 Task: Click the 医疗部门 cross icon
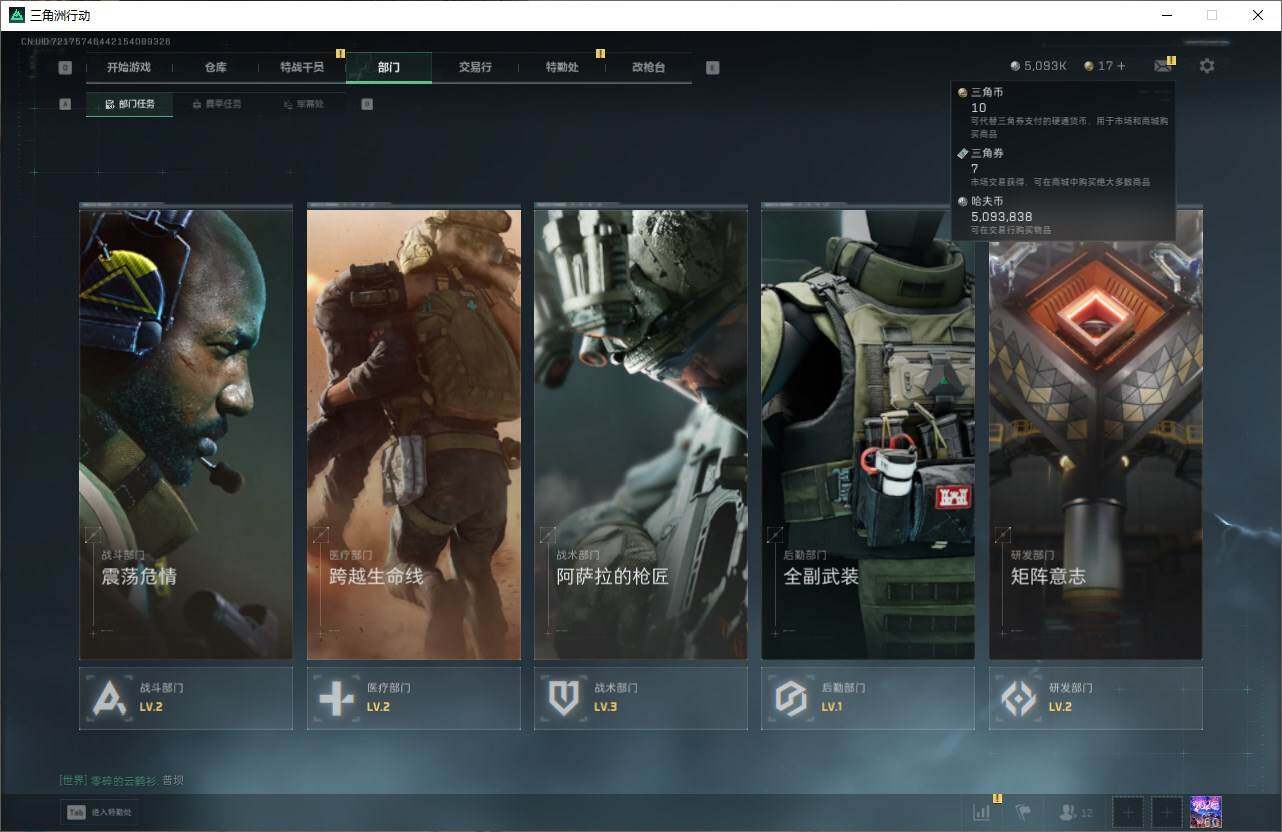(x=336, y=698)
